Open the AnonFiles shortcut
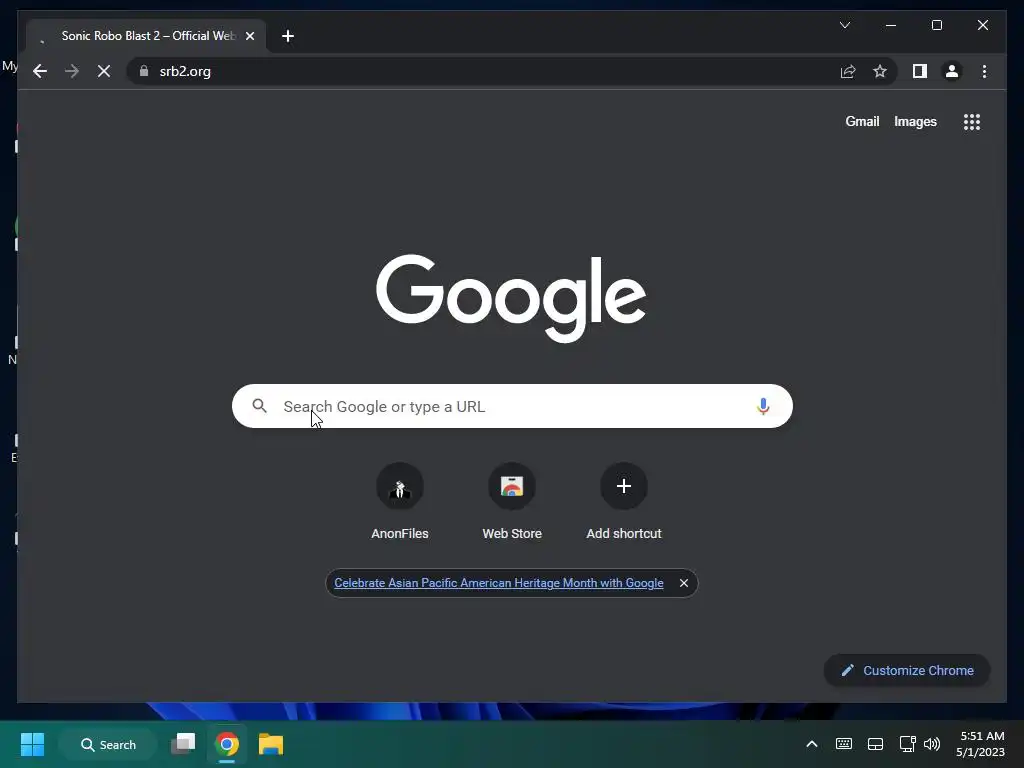1024x768 pixels. point(400,502)
